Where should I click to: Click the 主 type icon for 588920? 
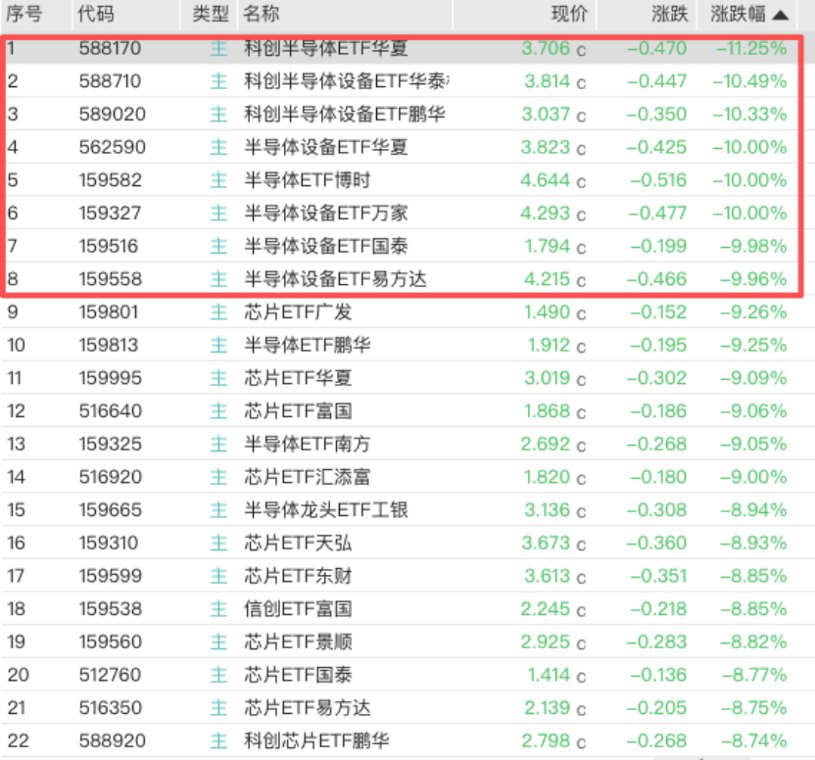tap(219, 741)
